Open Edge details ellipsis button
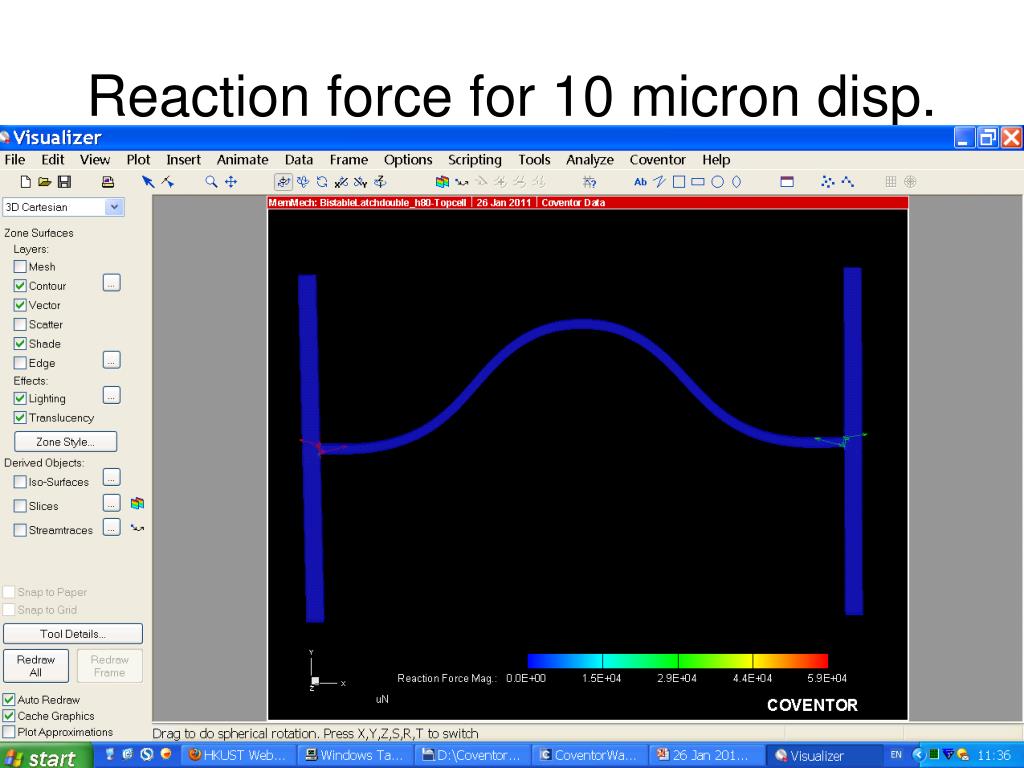The width and height of the screenshot is (1024, 768). 112,360
